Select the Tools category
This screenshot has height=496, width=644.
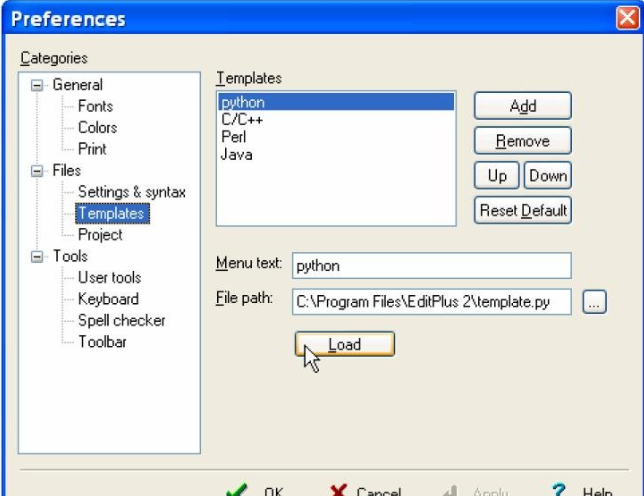70,256
